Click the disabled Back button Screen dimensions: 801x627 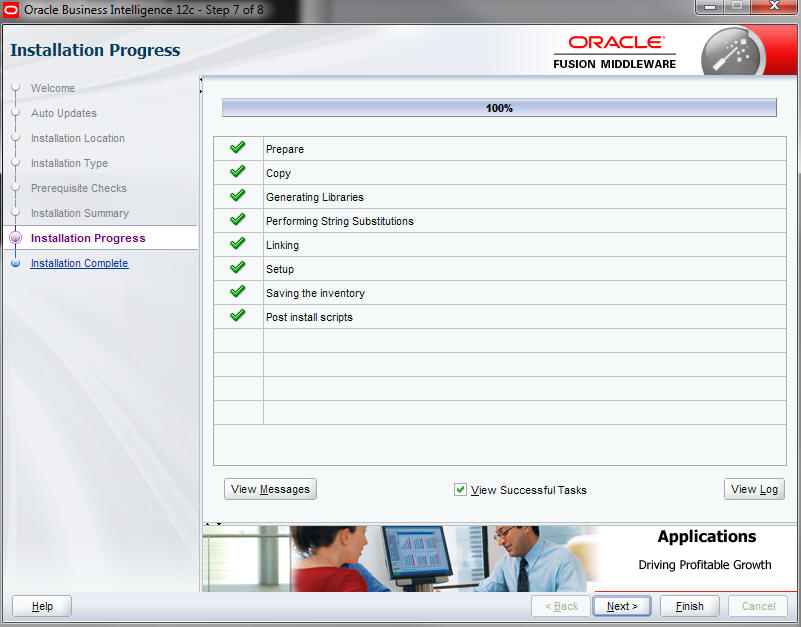pyautogui.click(x=561, y=606)
